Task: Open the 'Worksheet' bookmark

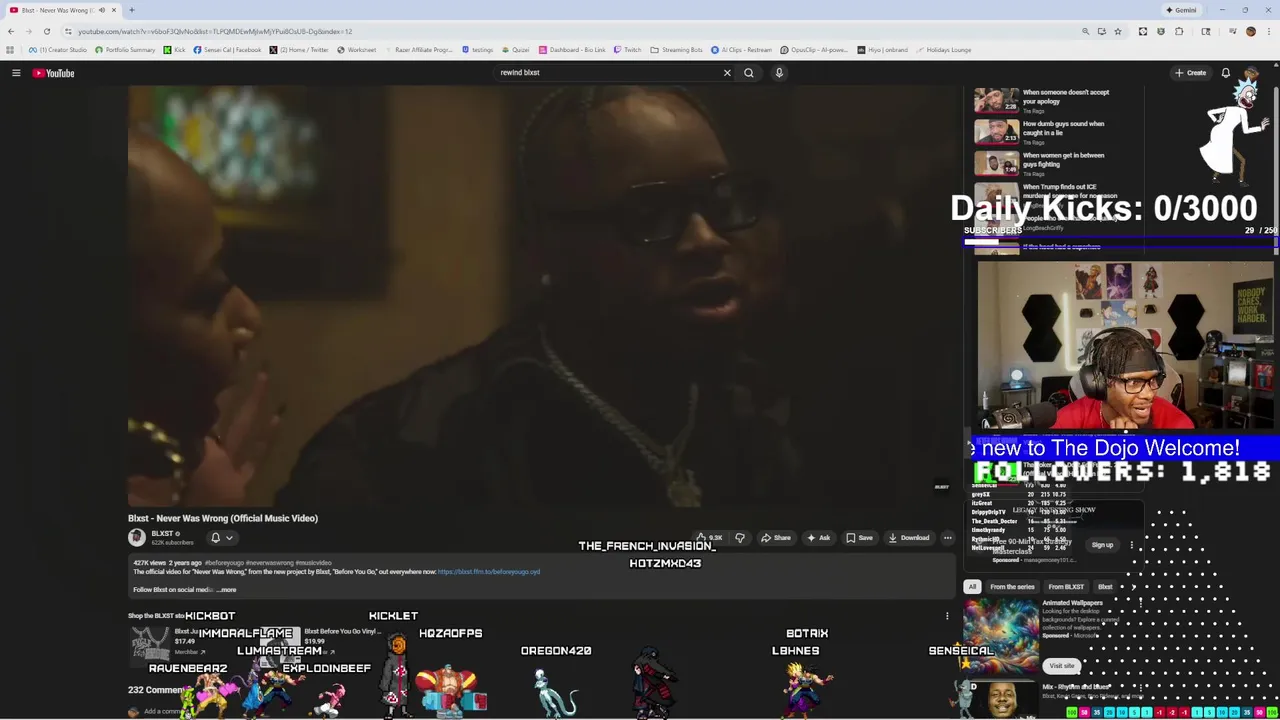Action: point(357,50)
